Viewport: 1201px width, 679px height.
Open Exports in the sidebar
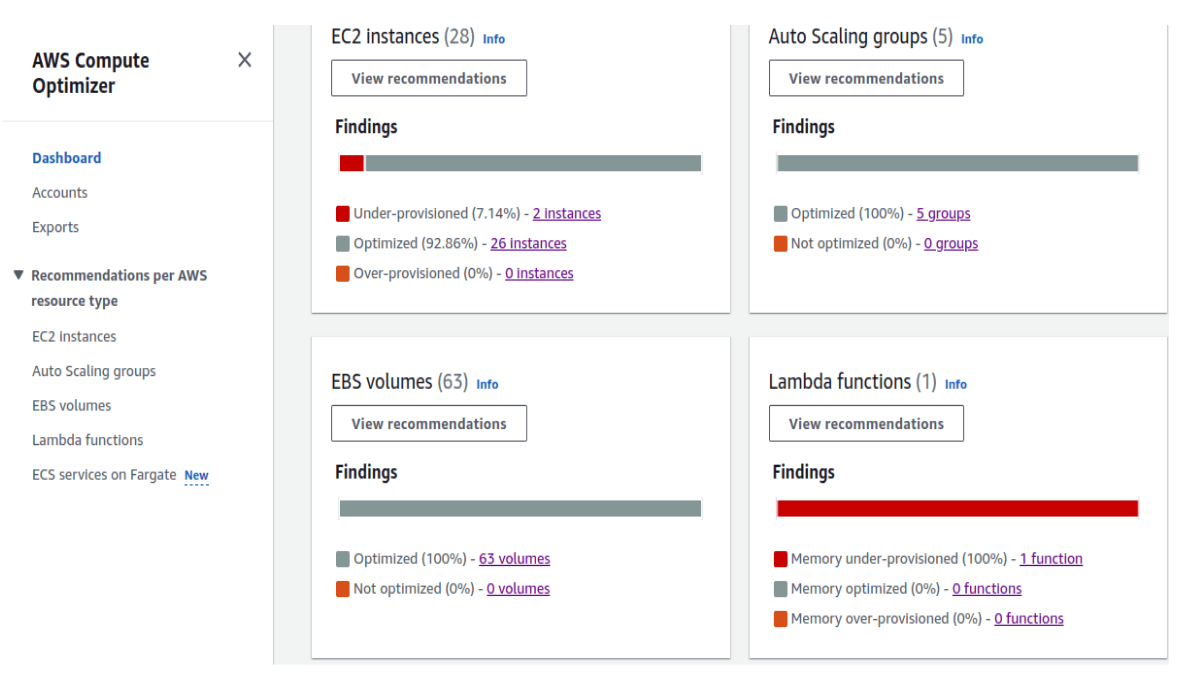point(55,227)
